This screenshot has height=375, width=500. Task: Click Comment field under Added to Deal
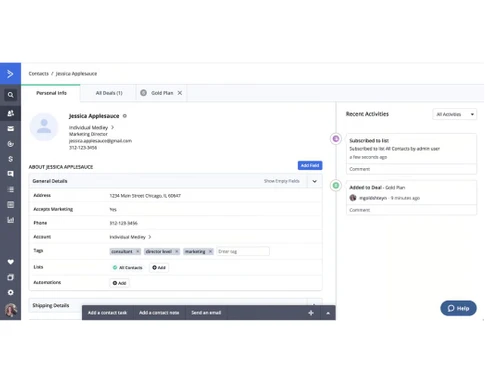(411, 210)
